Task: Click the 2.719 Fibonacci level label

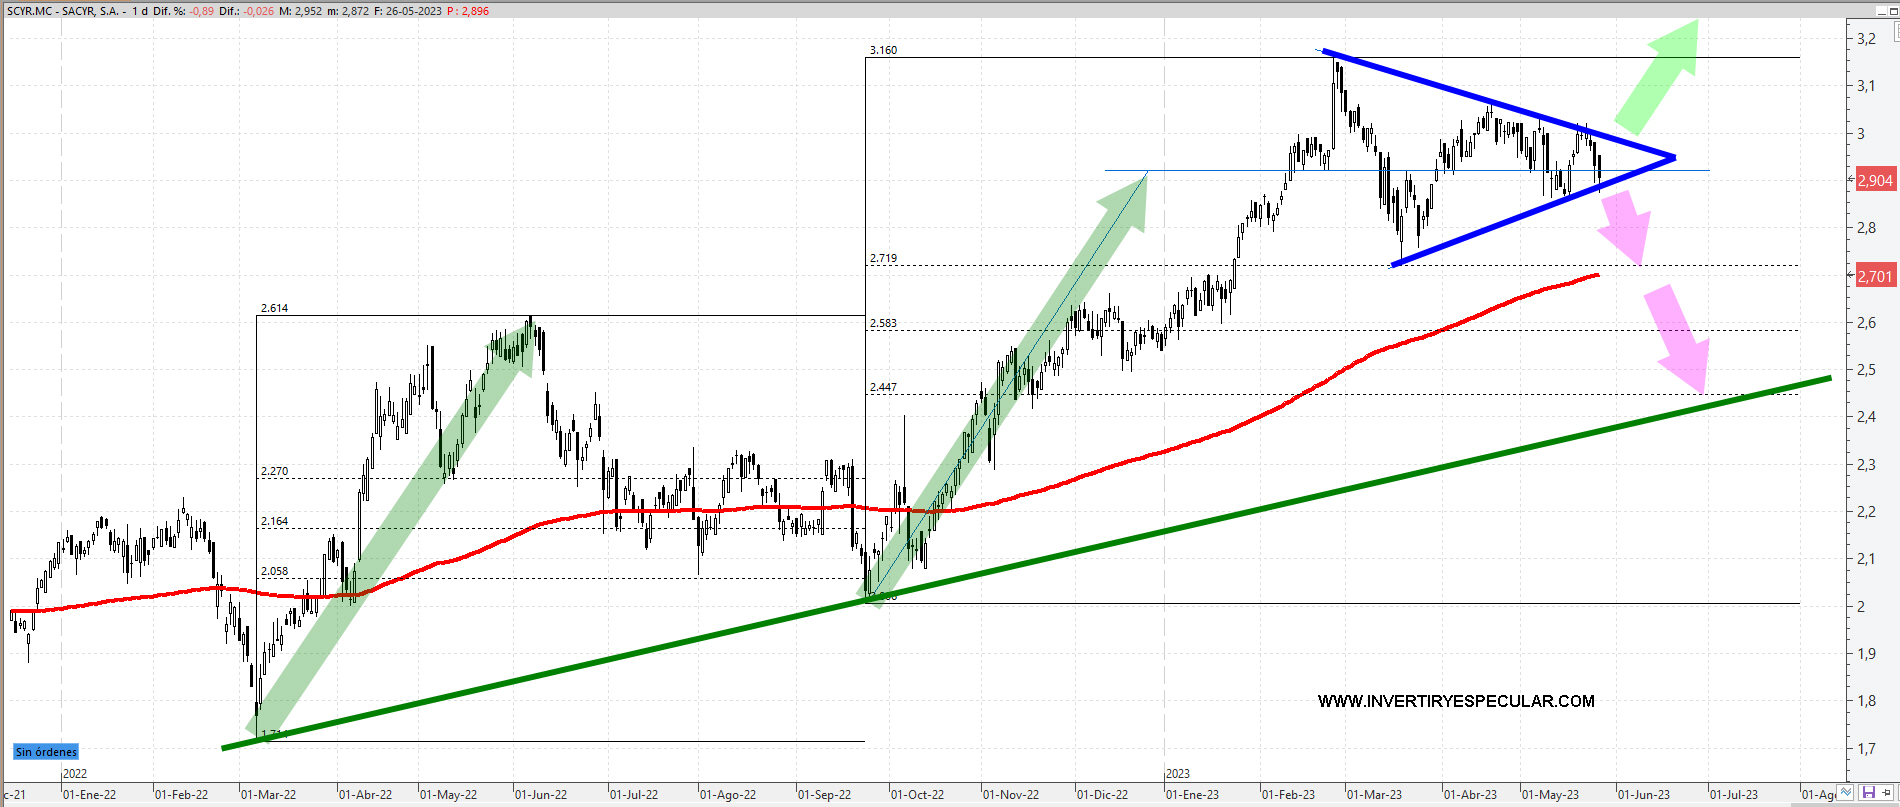Action: [x=883, y=258]
